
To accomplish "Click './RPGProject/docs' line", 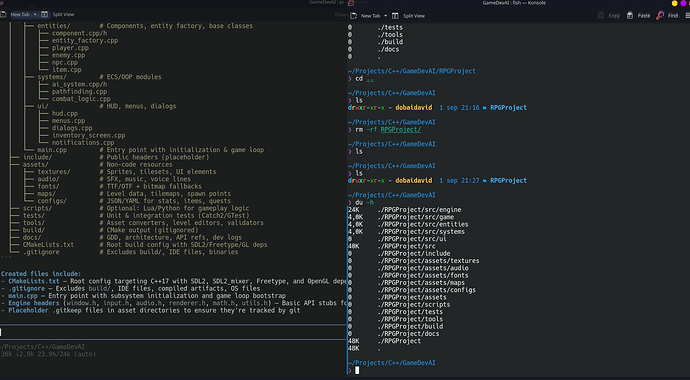I will coord(408,334).
